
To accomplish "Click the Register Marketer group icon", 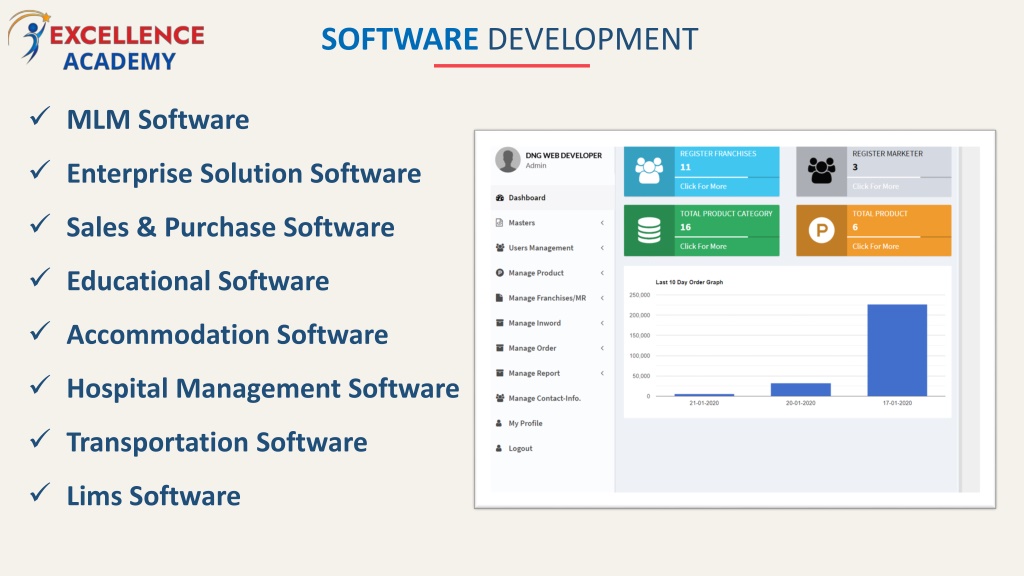I will [821, 171].
